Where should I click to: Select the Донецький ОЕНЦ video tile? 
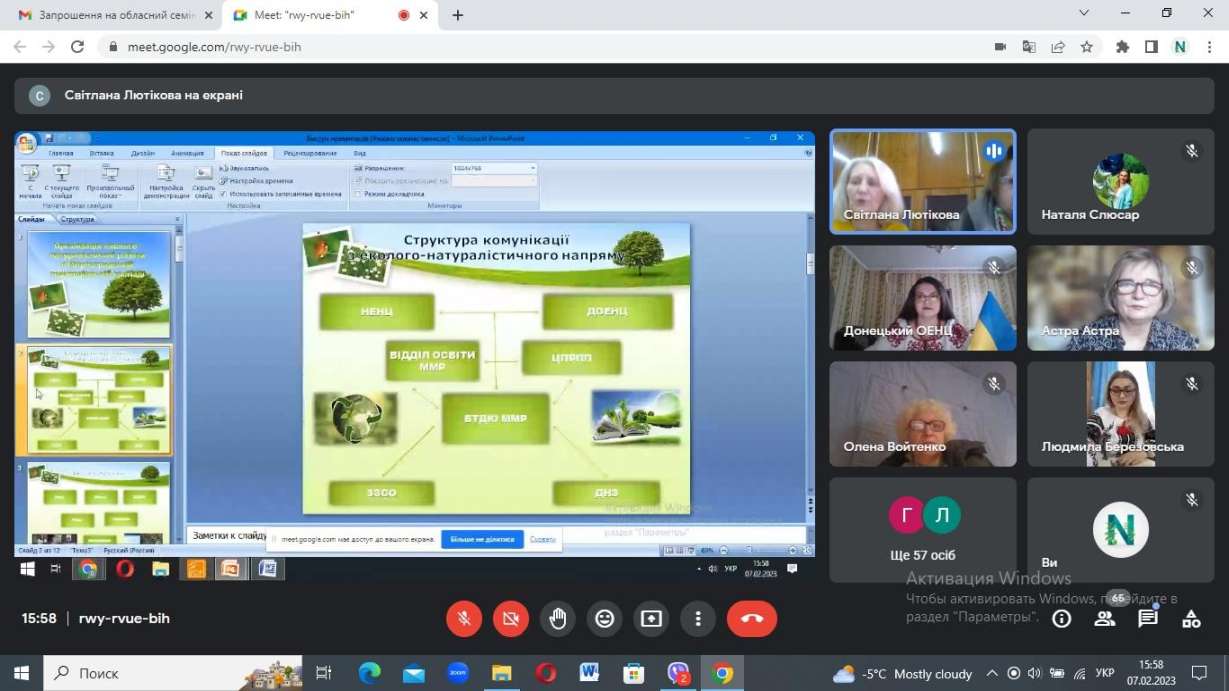pos(923,298)
